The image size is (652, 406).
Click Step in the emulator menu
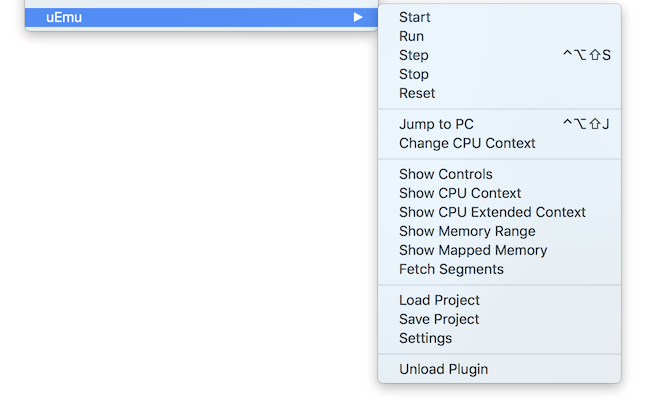coord(413,55)
